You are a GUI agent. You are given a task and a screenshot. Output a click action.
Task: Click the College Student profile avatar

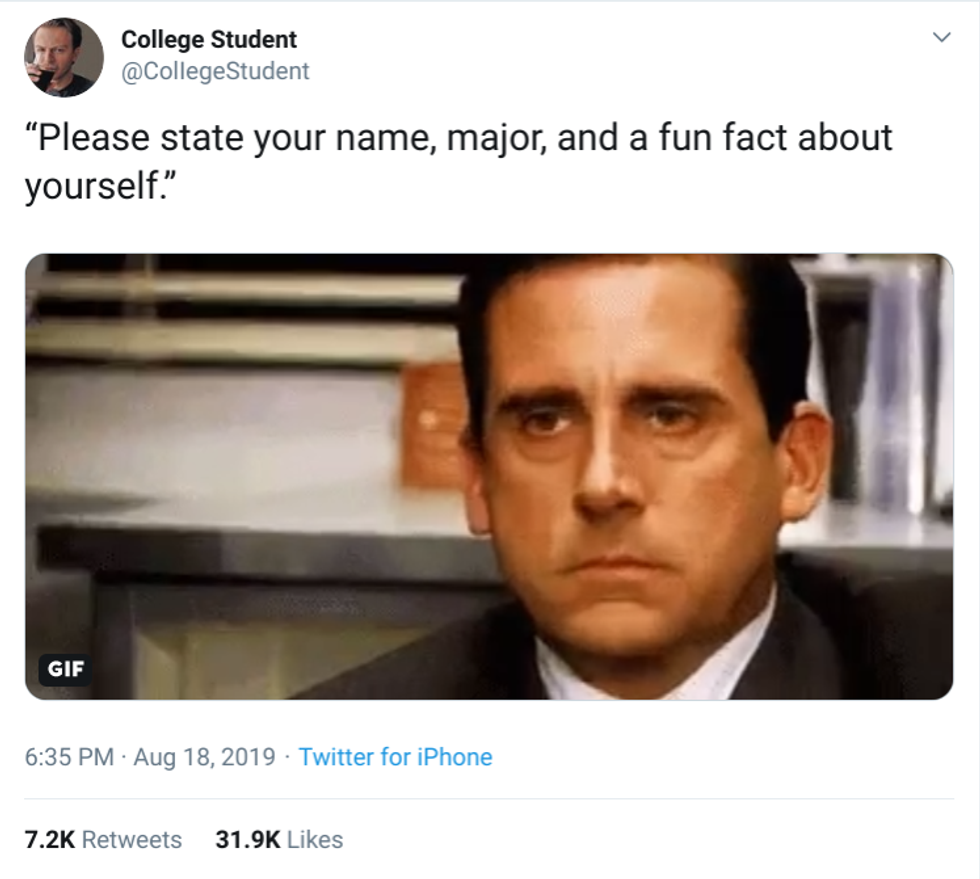click(x=63, y=58)
